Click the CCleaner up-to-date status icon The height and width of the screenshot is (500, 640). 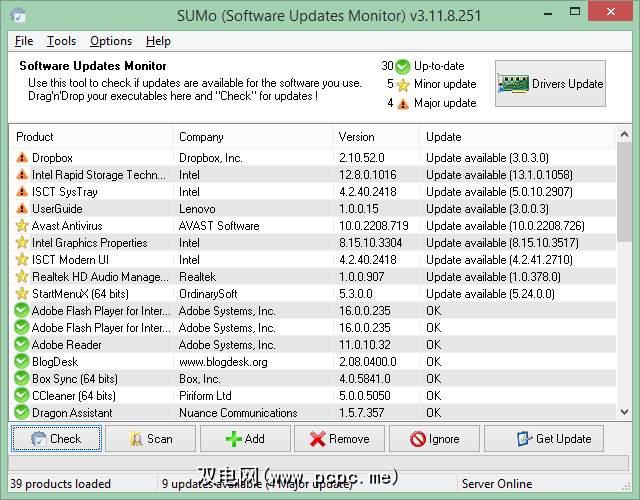pos(22,396)
